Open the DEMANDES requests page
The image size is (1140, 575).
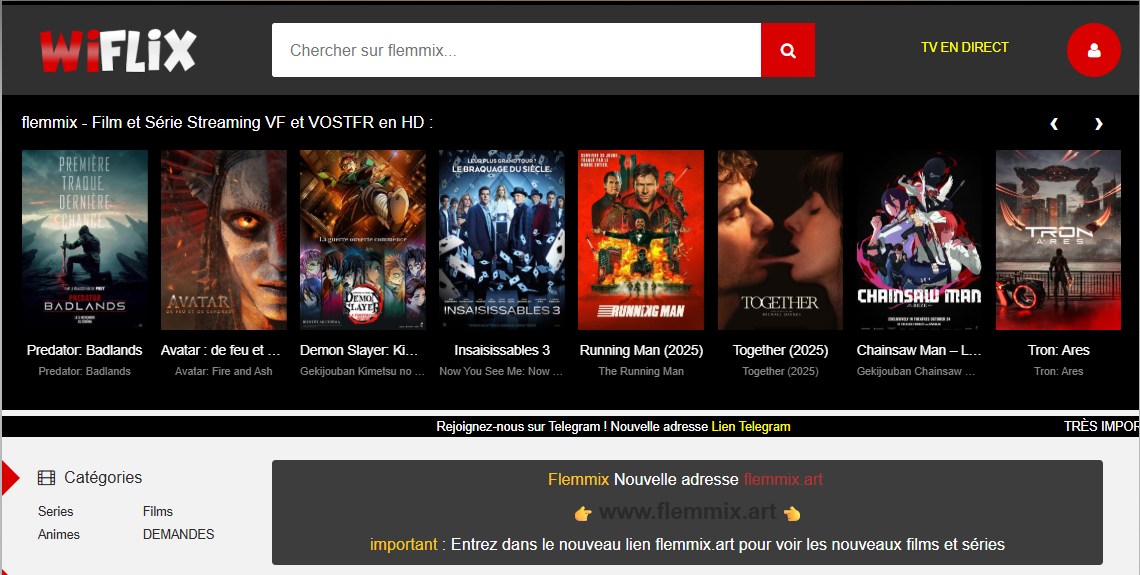coord(178,534)
